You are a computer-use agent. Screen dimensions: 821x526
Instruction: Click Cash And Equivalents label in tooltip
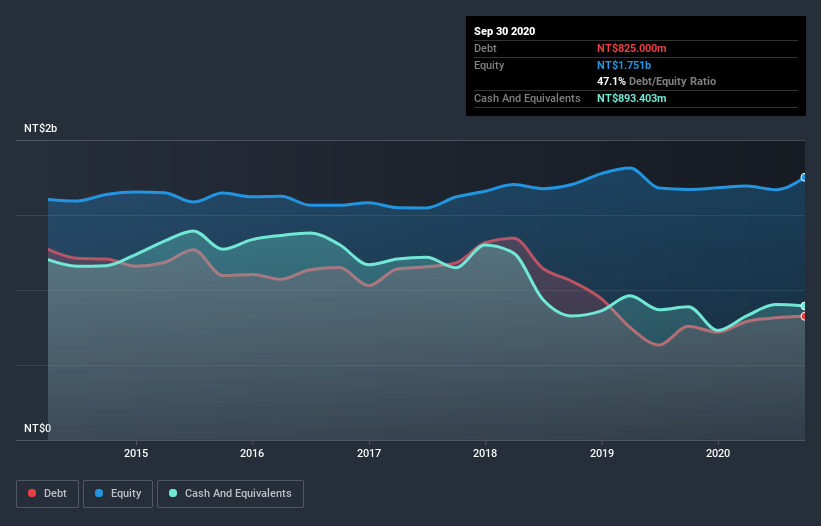click(527, 98)
